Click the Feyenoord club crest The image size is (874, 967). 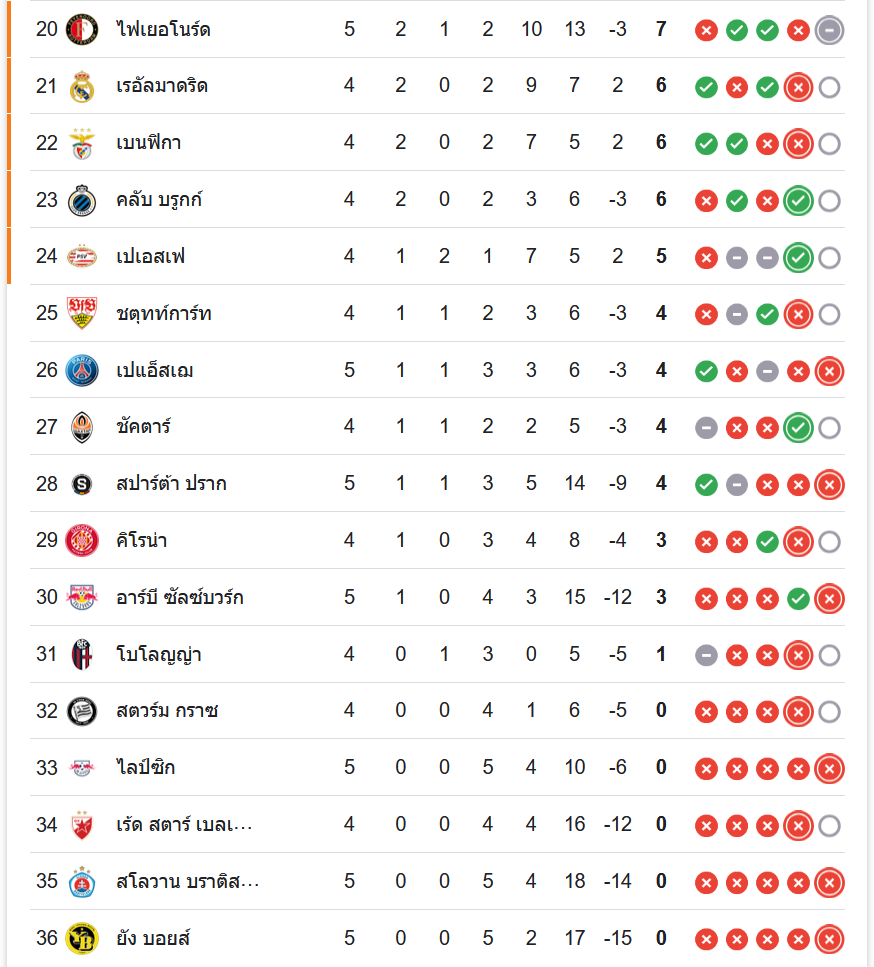(x=82, y=29)
